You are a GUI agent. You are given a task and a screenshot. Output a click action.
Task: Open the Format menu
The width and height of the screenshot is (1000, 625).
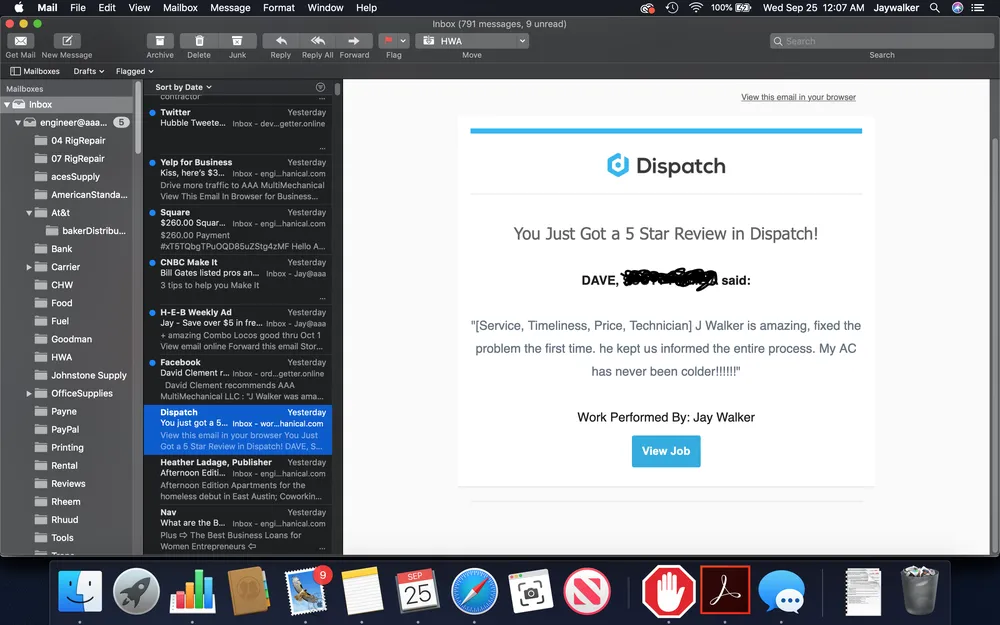pos(278,7)
